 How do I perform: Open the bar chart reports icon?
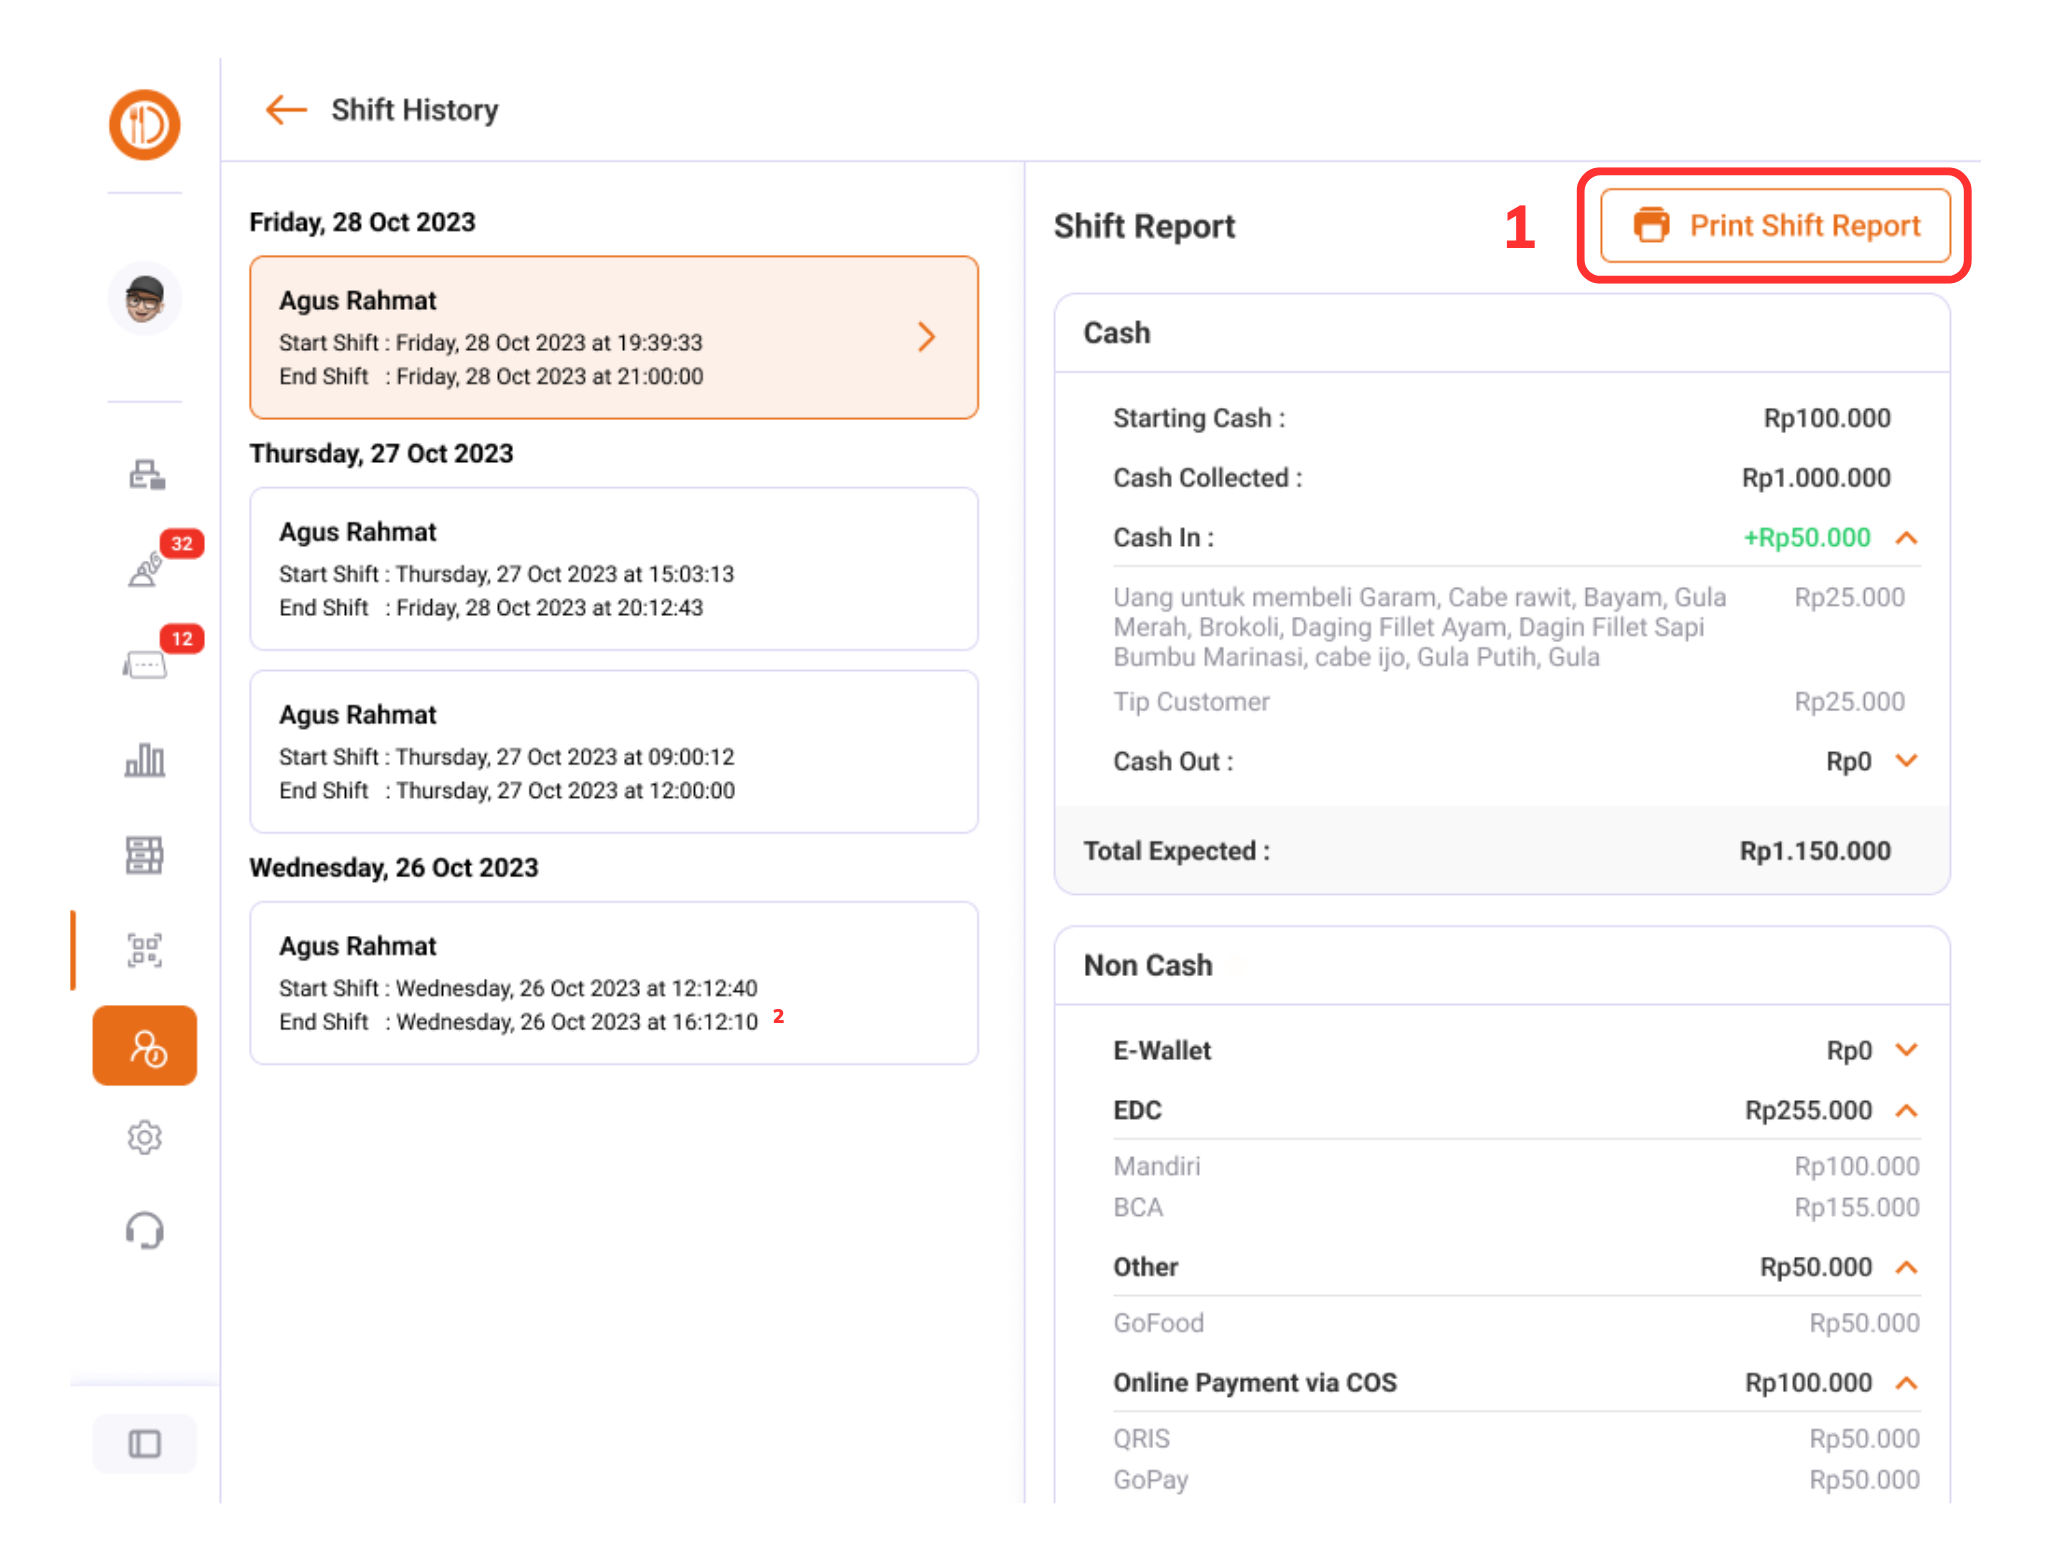[145, 760]
